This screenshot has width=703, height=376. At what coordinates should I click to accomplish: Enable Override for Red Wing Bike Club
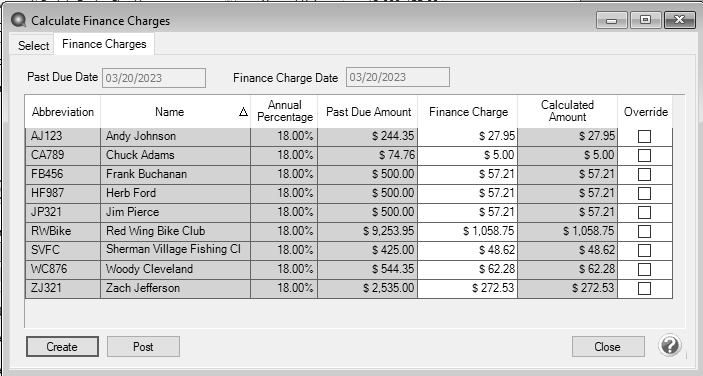644,231
